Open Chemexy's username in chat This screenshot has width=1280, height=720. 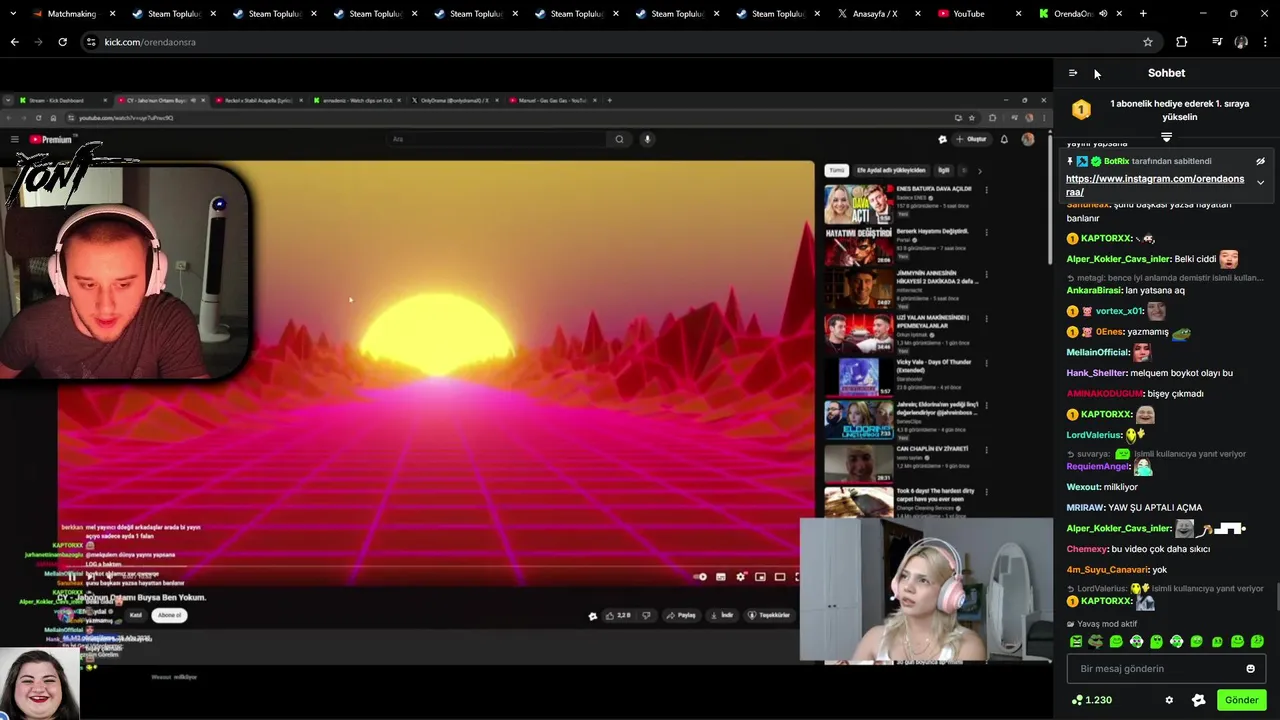(1087, 549)
